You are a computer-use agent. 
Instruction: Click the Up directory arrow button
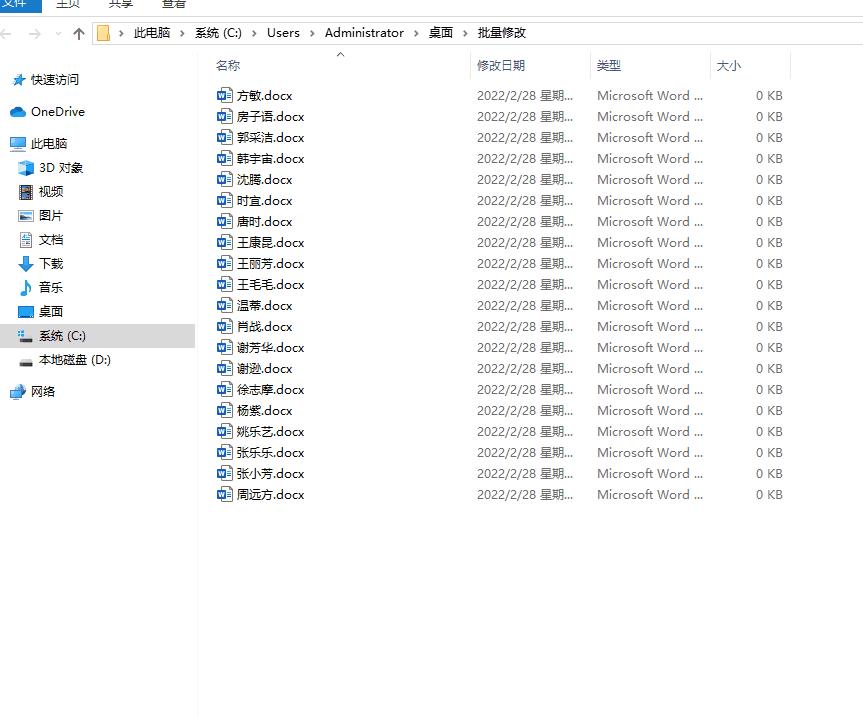click(x=79, y=33)
